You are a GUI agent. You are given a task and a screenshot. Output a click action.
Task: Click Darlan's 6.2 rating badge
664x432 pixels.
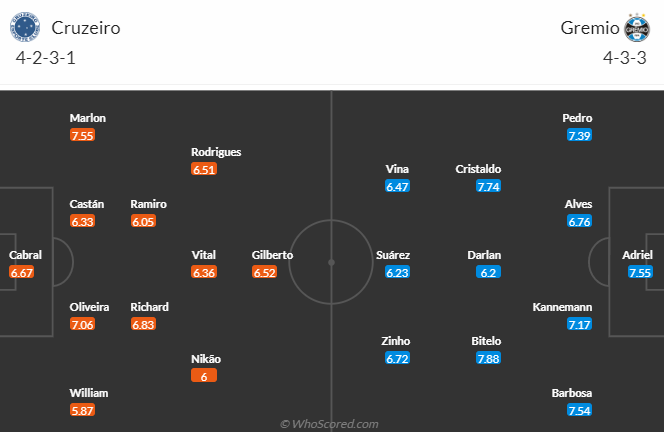pyautogui.click(x=488, y=272)
